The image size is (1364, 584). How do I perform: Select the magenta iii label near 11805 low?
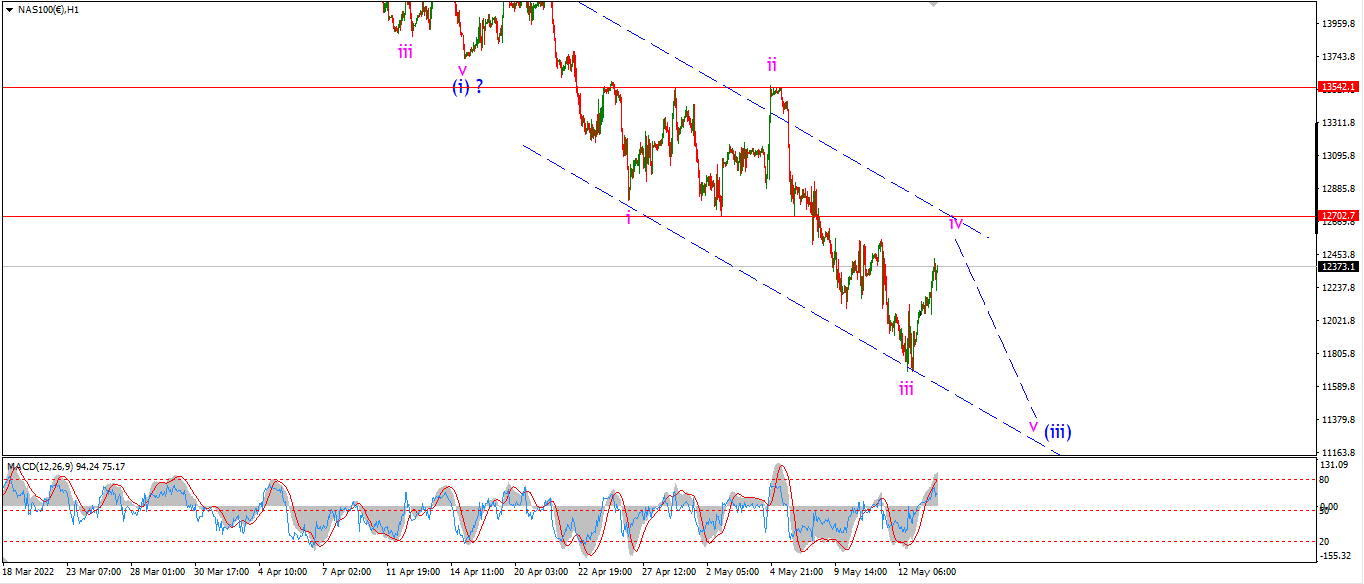click(906, 388)
